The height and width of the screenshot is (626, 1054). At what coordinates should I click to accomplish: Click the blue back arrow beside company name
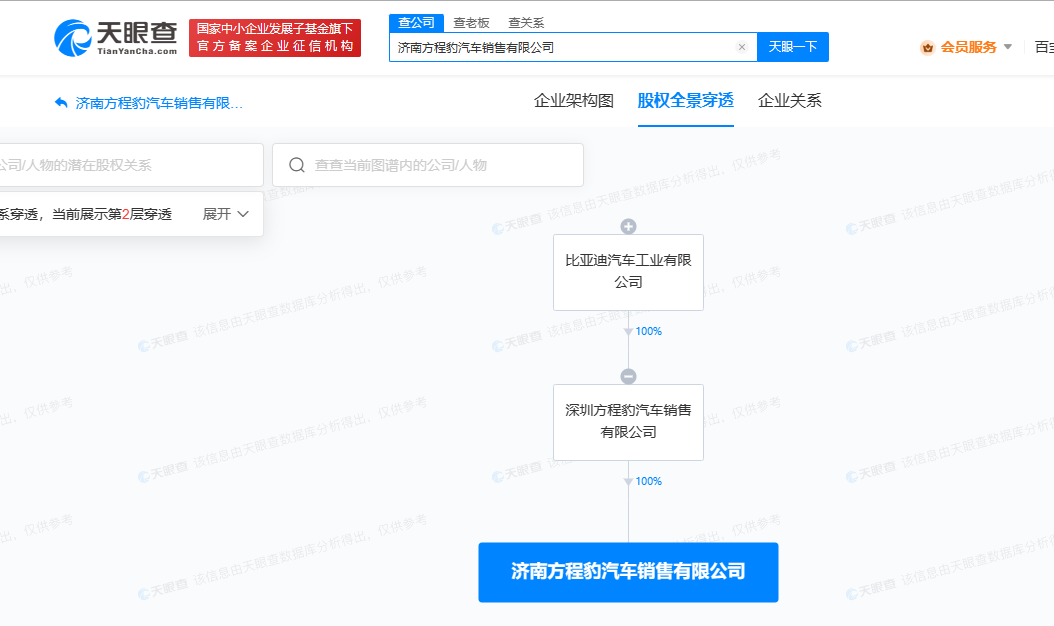60,102
